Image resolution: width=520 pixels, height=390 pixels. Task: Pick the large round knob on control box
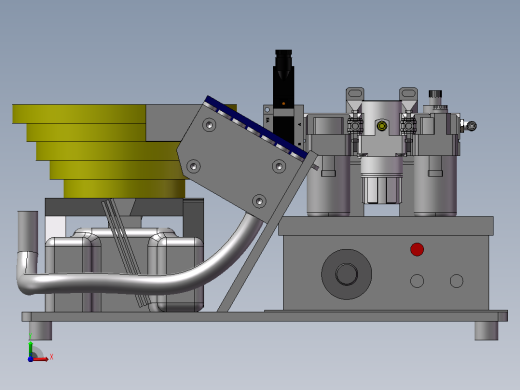tap(346, 274)
